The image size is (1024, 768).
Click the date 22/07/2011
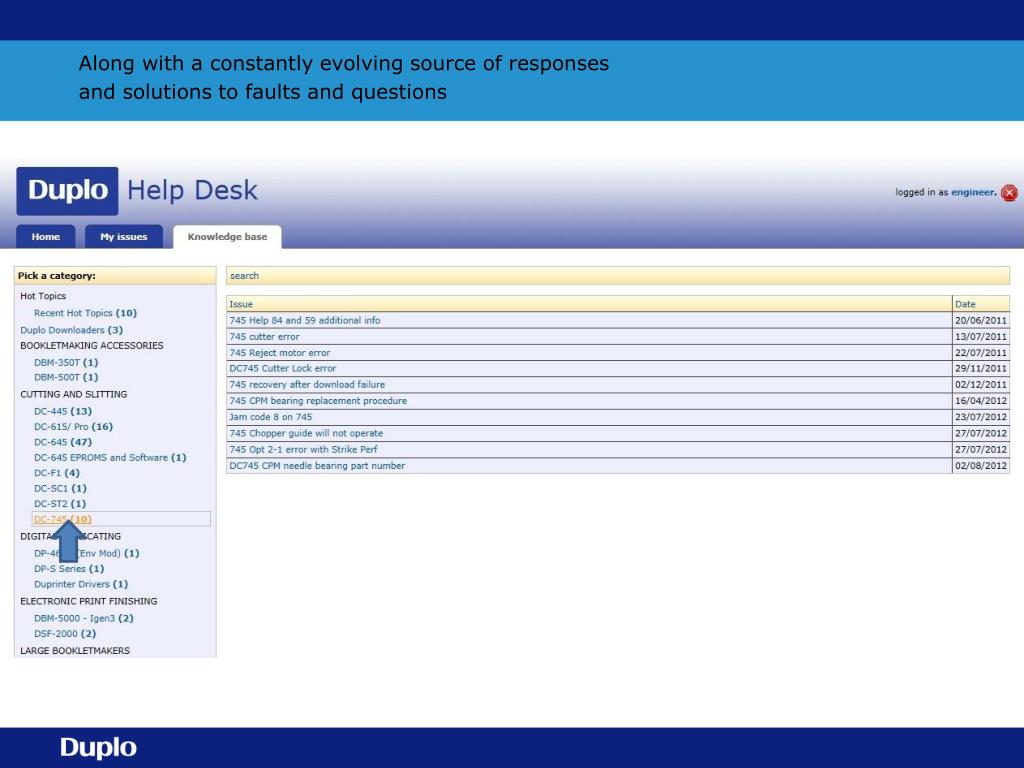(x=981, y=353)
